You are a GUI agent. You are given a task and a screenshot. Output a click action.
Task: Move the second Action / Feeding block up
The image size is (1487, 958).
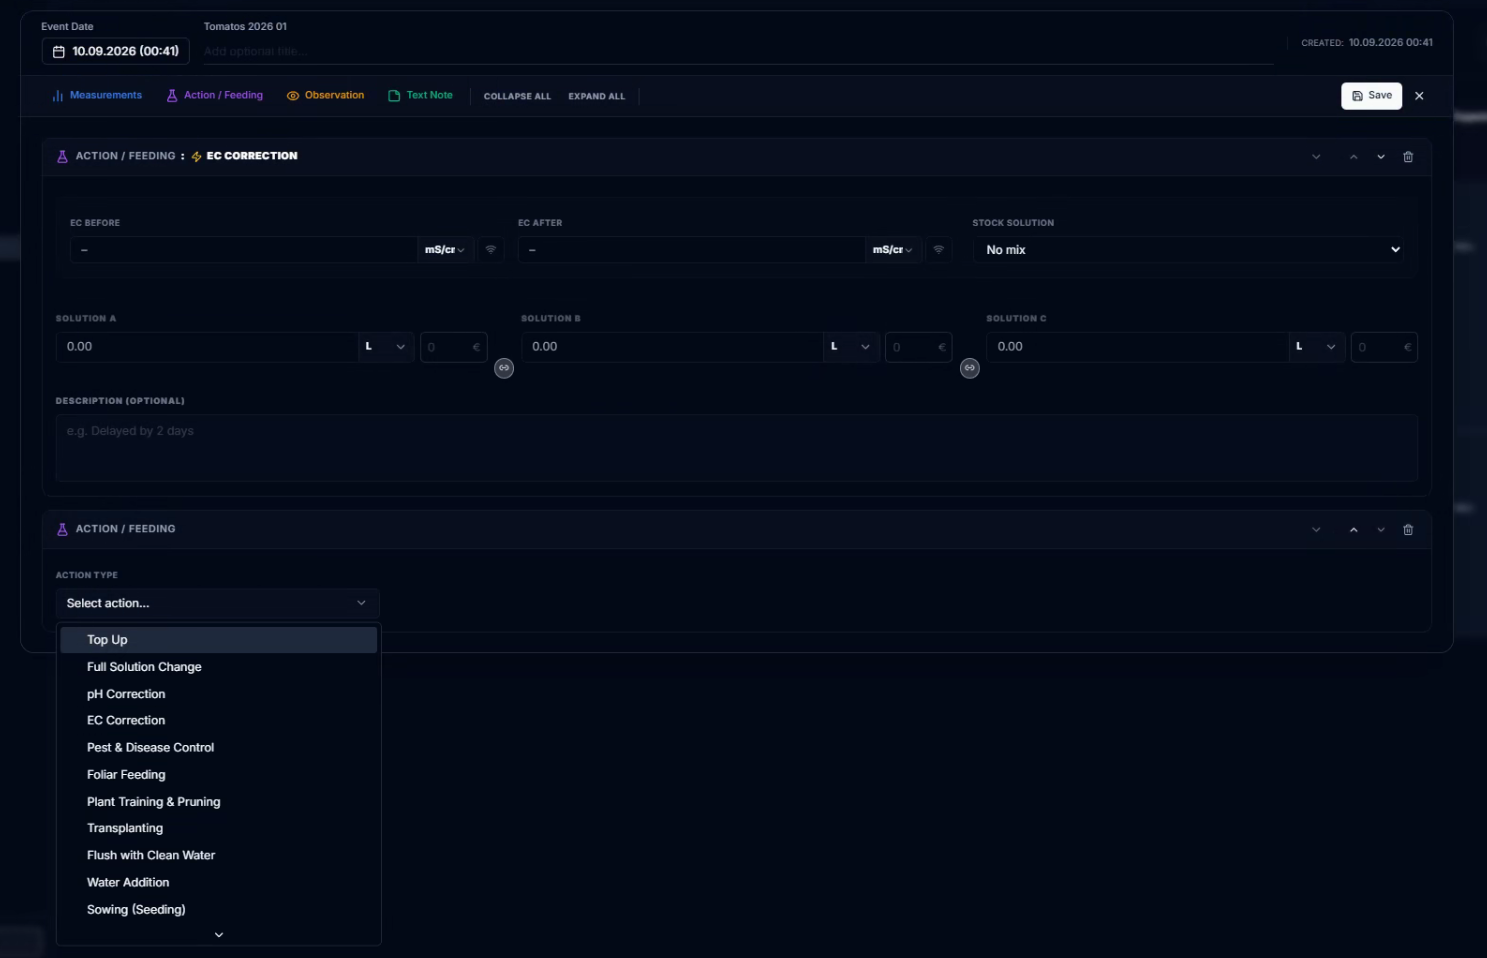[1353, 530]
